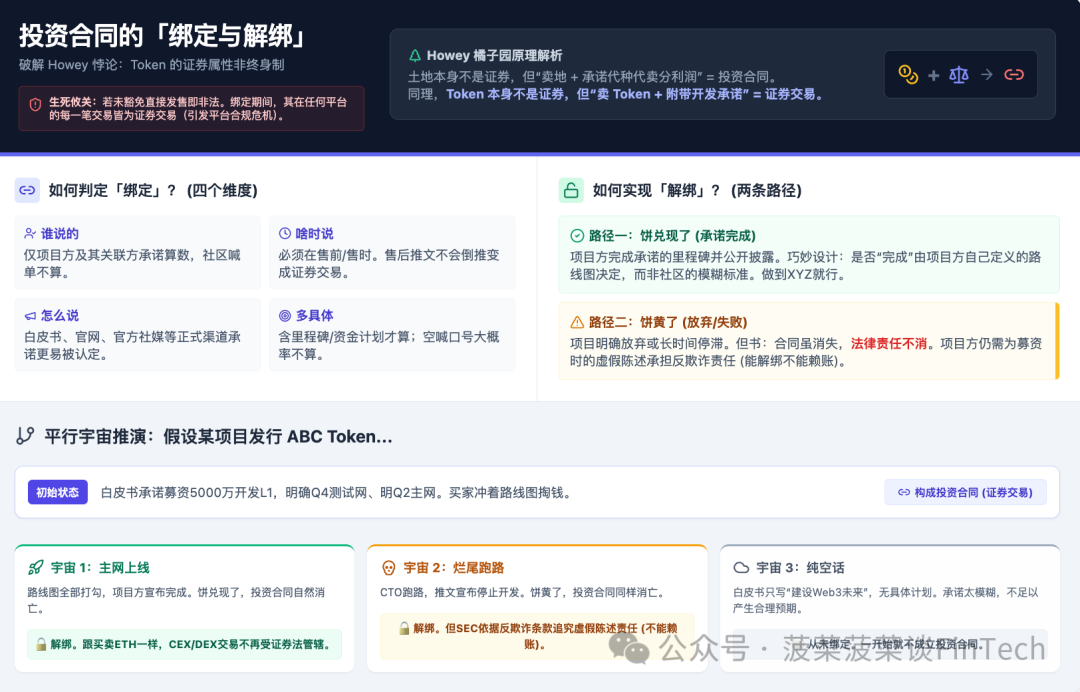The height and width of the screenshot is (692, 1080).
Task: Click the green 解绑 result box in 宇宙 1
Action: [x=184, y=644]
